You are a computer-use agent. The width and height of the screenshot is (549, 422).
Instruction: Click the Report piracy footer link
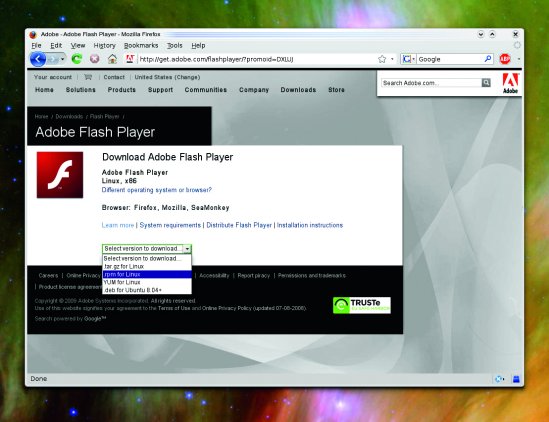point(253,276)
